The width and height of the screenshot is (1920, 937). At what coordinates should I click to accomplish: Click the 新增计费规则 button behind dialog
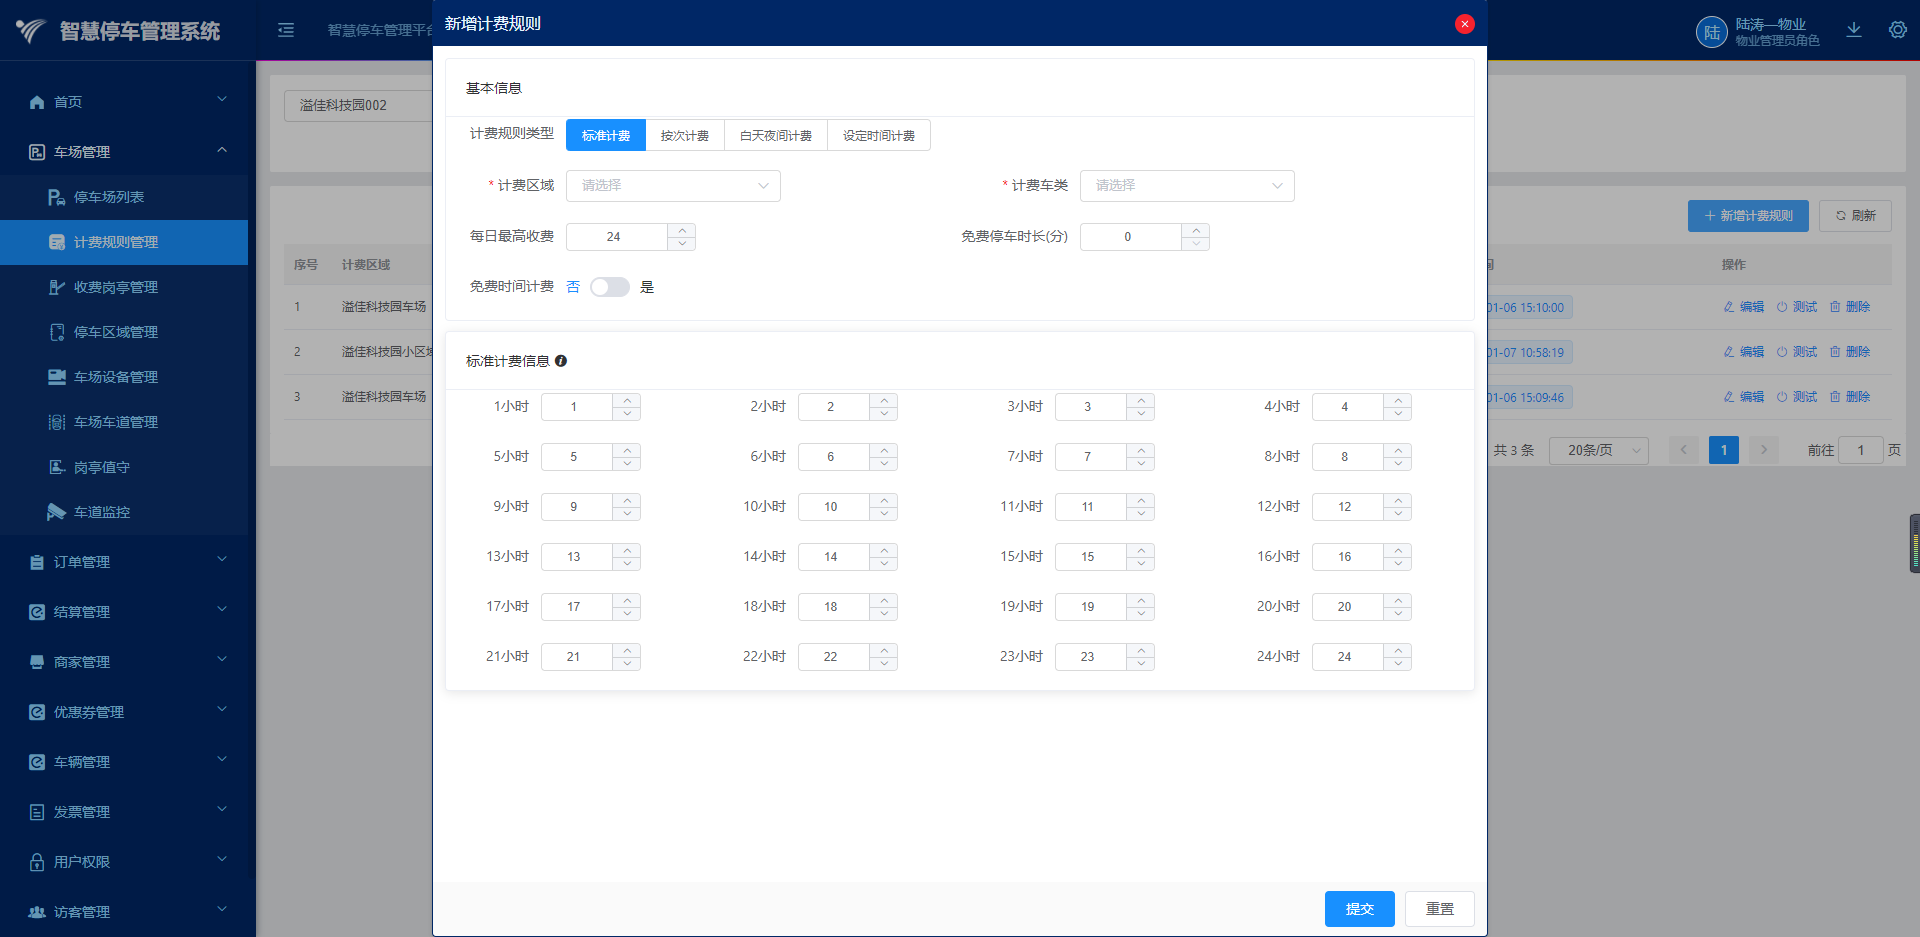tap(1748, 216)
